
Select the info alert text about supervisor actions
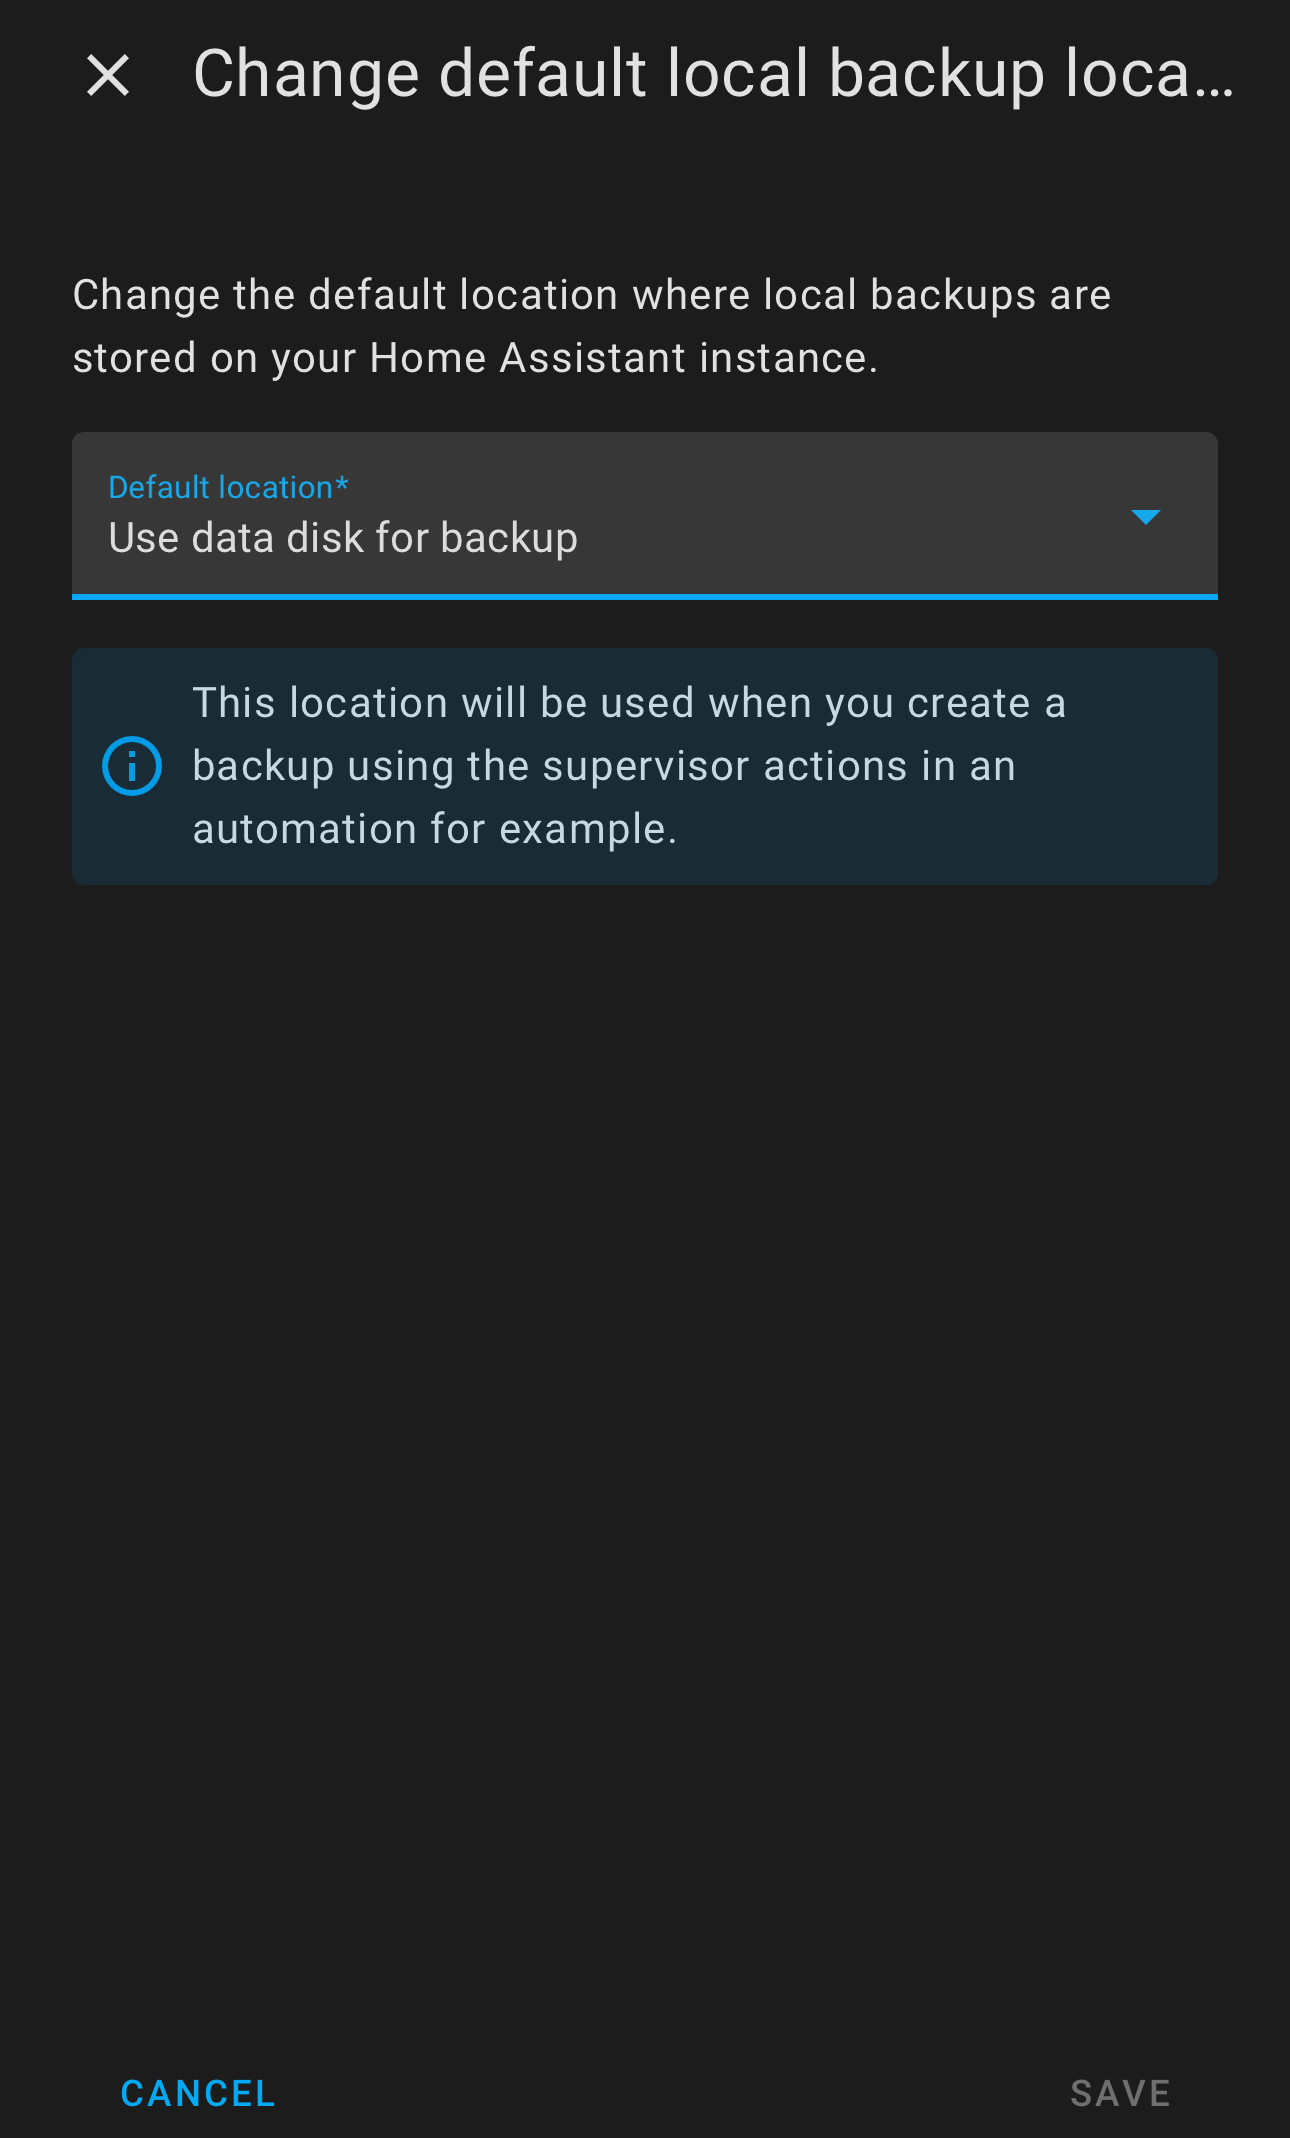629,766
